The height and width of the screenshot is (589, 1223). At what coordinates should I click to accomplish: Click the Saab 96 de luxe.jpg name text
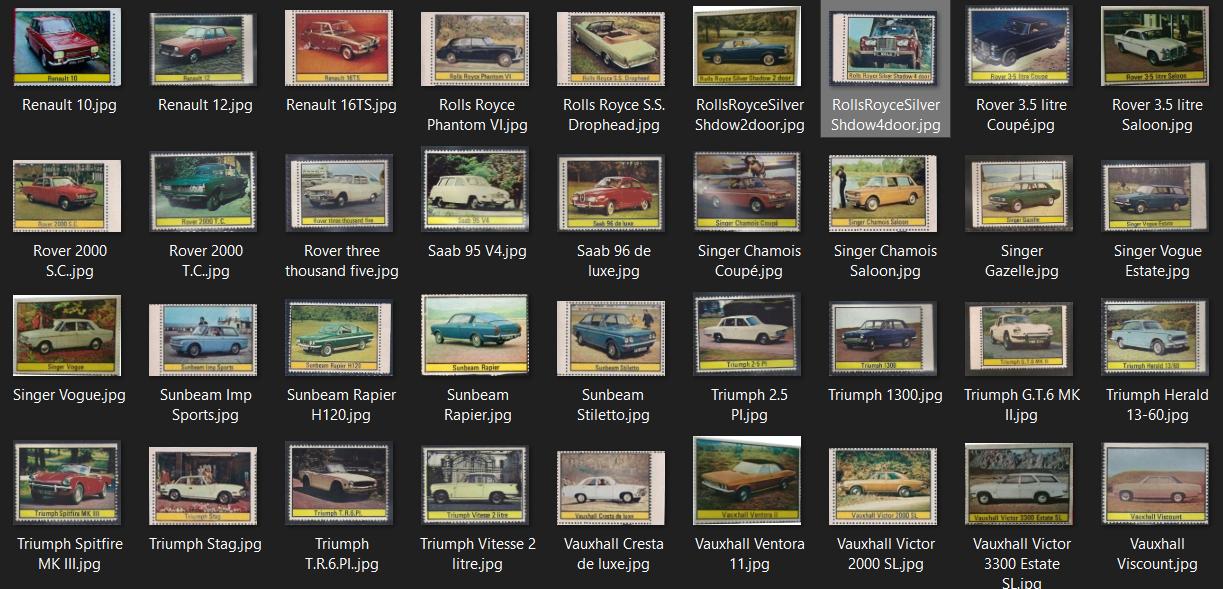pyautogui.click(x=613, y=261)
